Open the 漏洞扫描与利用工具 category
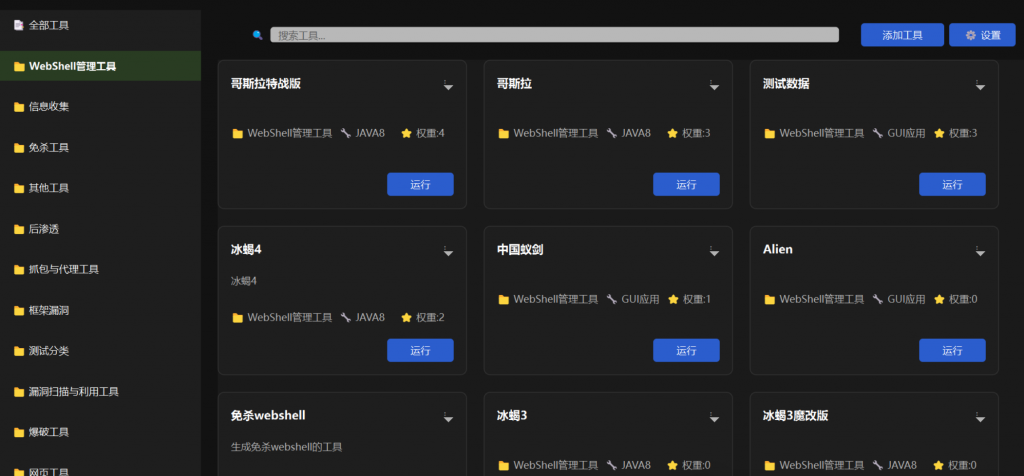The height and width of the screenshot is (476, 1024). pos(100,392)
